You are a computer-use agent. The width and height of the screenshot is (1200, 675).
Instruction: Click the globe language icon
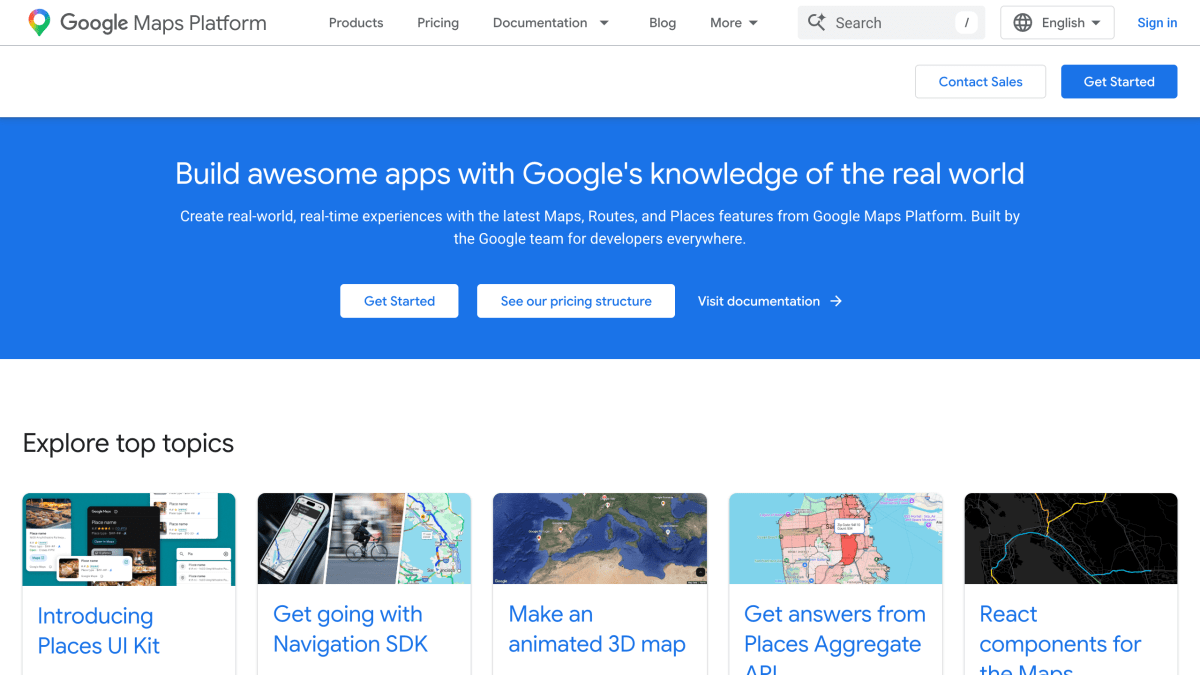click(1022, 22)
